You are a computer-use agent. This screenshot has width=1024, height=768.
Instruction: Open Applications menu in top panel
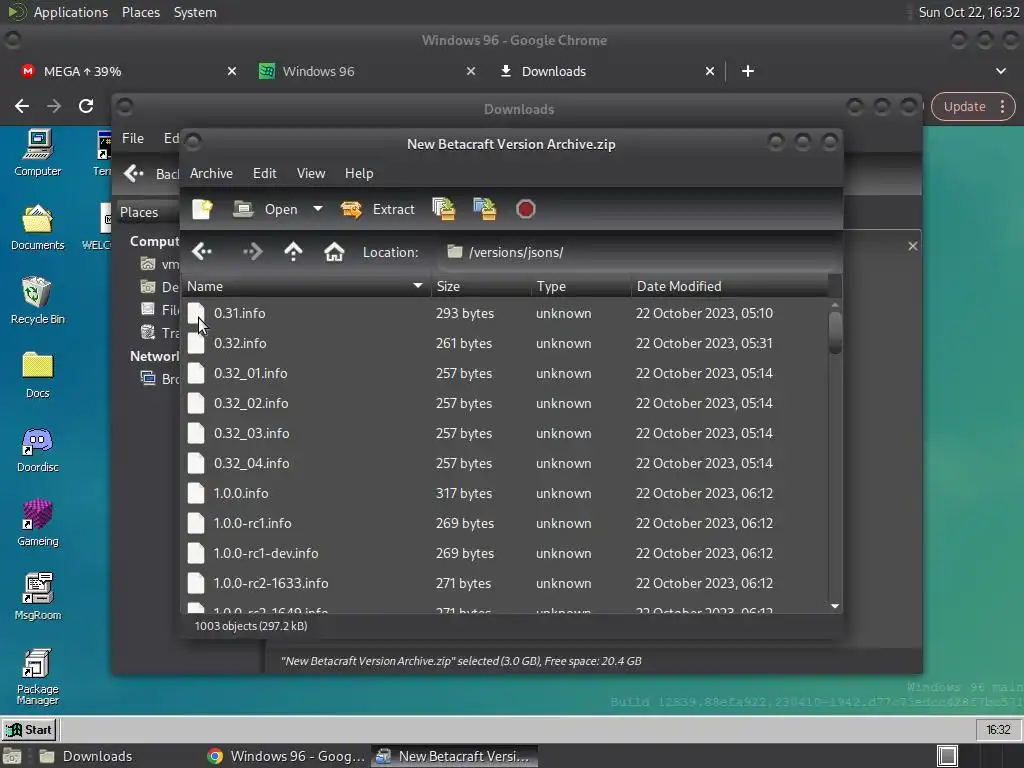[x=71, y=12]
